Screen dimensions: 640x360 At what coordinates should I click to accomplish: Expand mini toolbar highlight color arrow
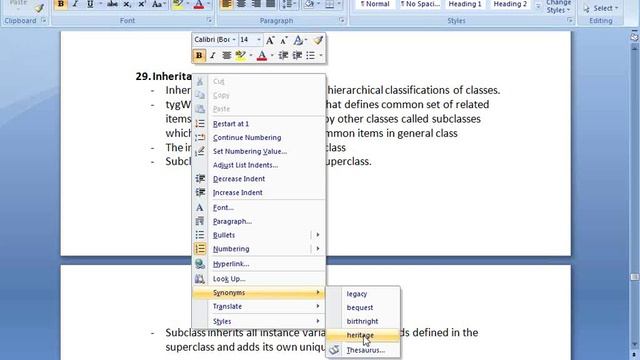point(251,56)
